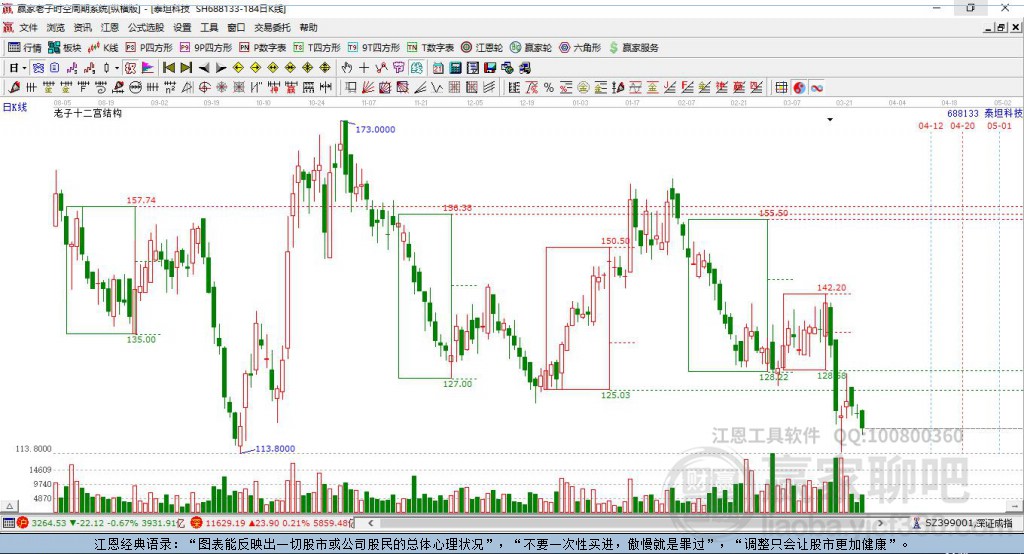The width and height of the screenshot is (1024, 554).
Task: Open the 公式选股 menu
Action: click(x=146, y=27)
